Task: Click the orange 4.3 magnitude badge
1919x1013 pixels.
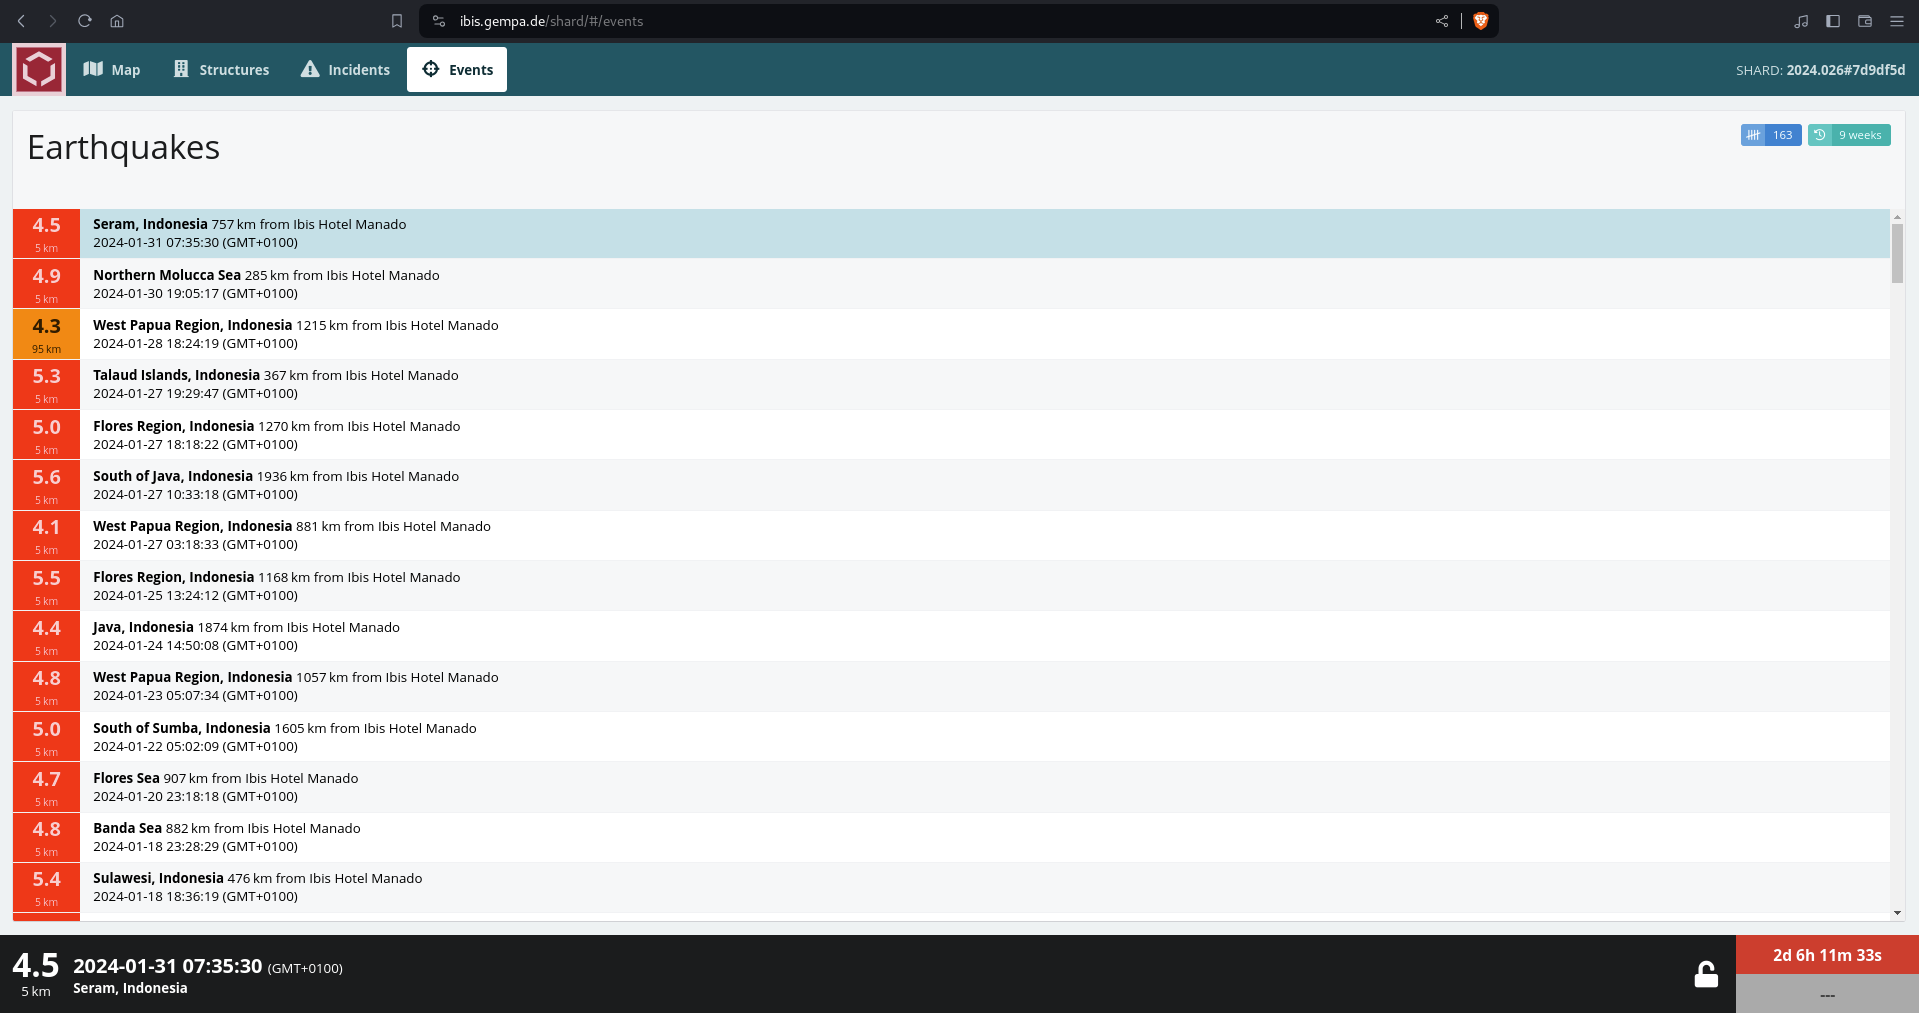Action: point(46,334)
